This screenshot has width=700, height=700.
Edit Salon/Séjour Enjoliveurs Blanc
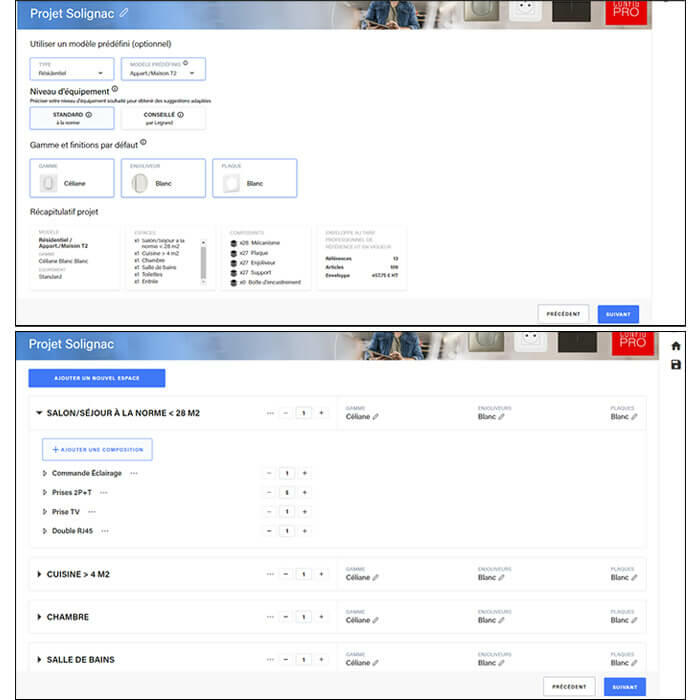click(501, 417)
